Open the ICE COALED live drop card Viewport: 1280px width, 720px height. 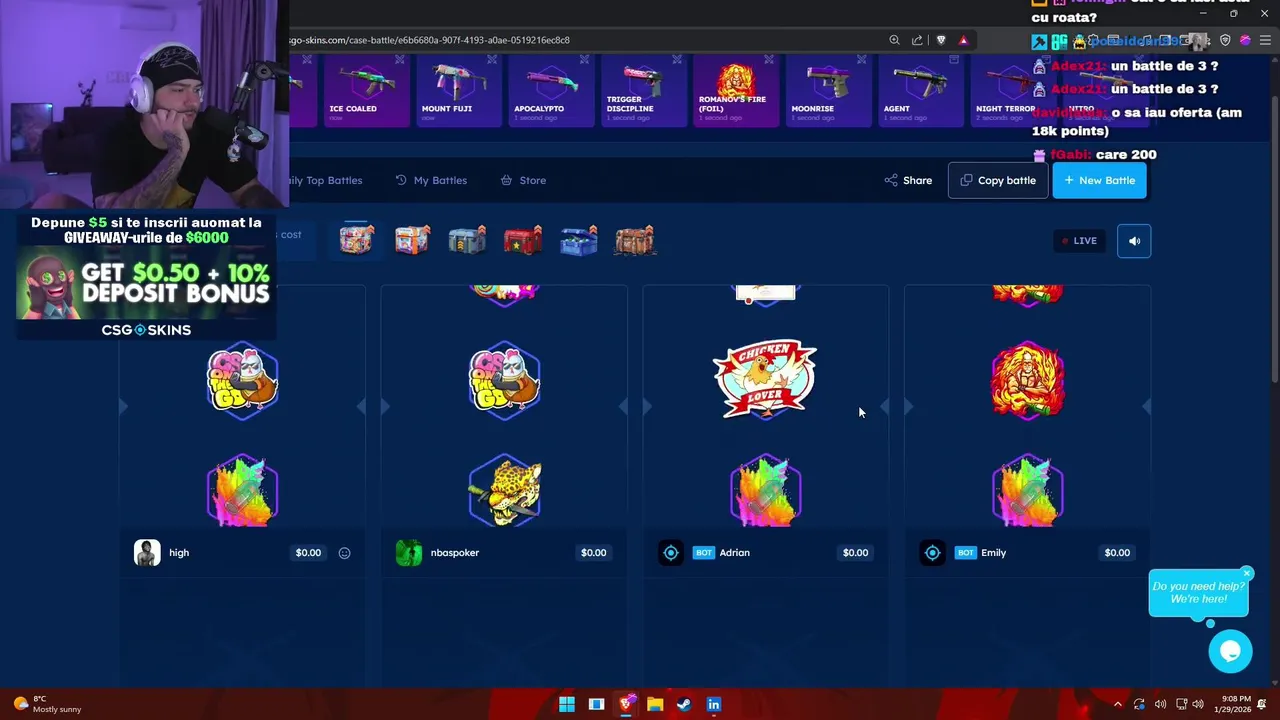pyautogui.click(x=365, y=90)
